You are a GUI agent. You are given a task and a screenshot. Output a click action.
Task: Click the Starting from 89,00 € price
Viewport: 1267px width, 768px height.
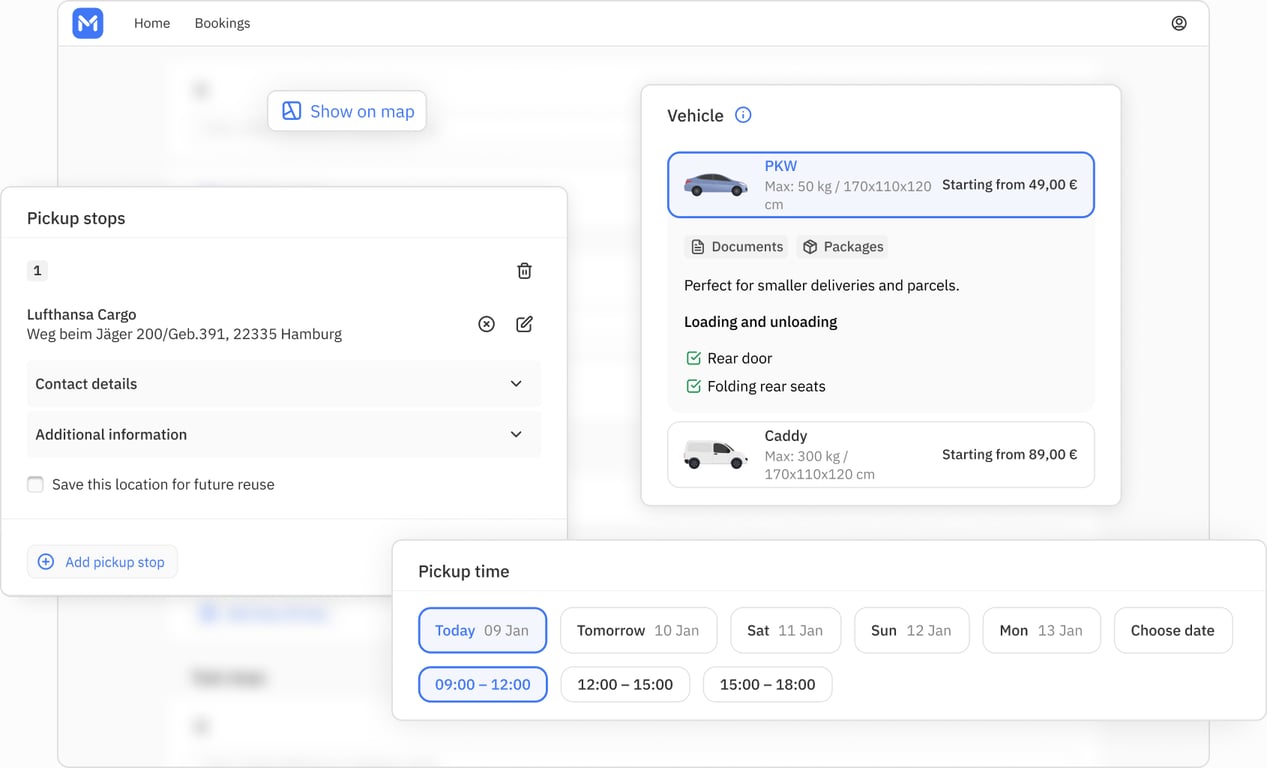click(x=1009, y=455)
